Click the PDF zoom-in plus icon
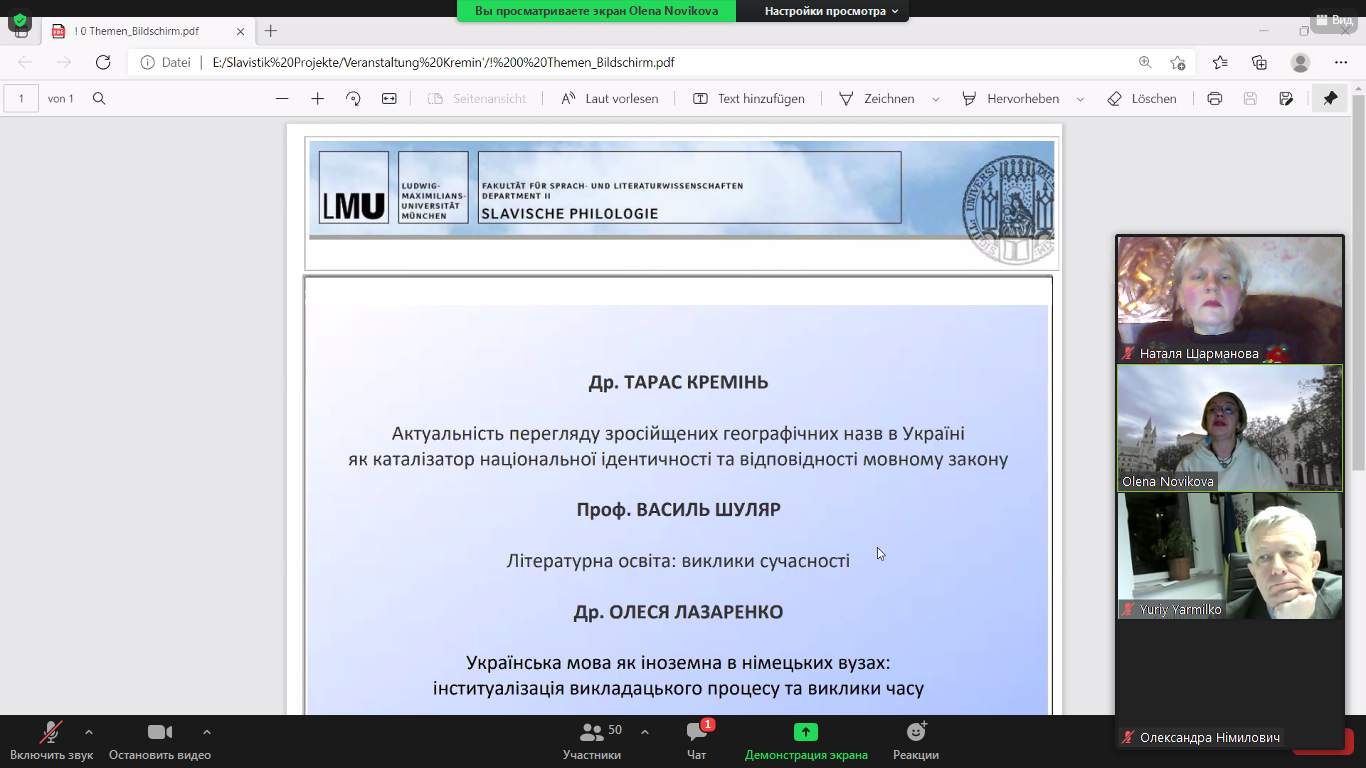Screen dimensions: 1366x768 coord(317,99)
